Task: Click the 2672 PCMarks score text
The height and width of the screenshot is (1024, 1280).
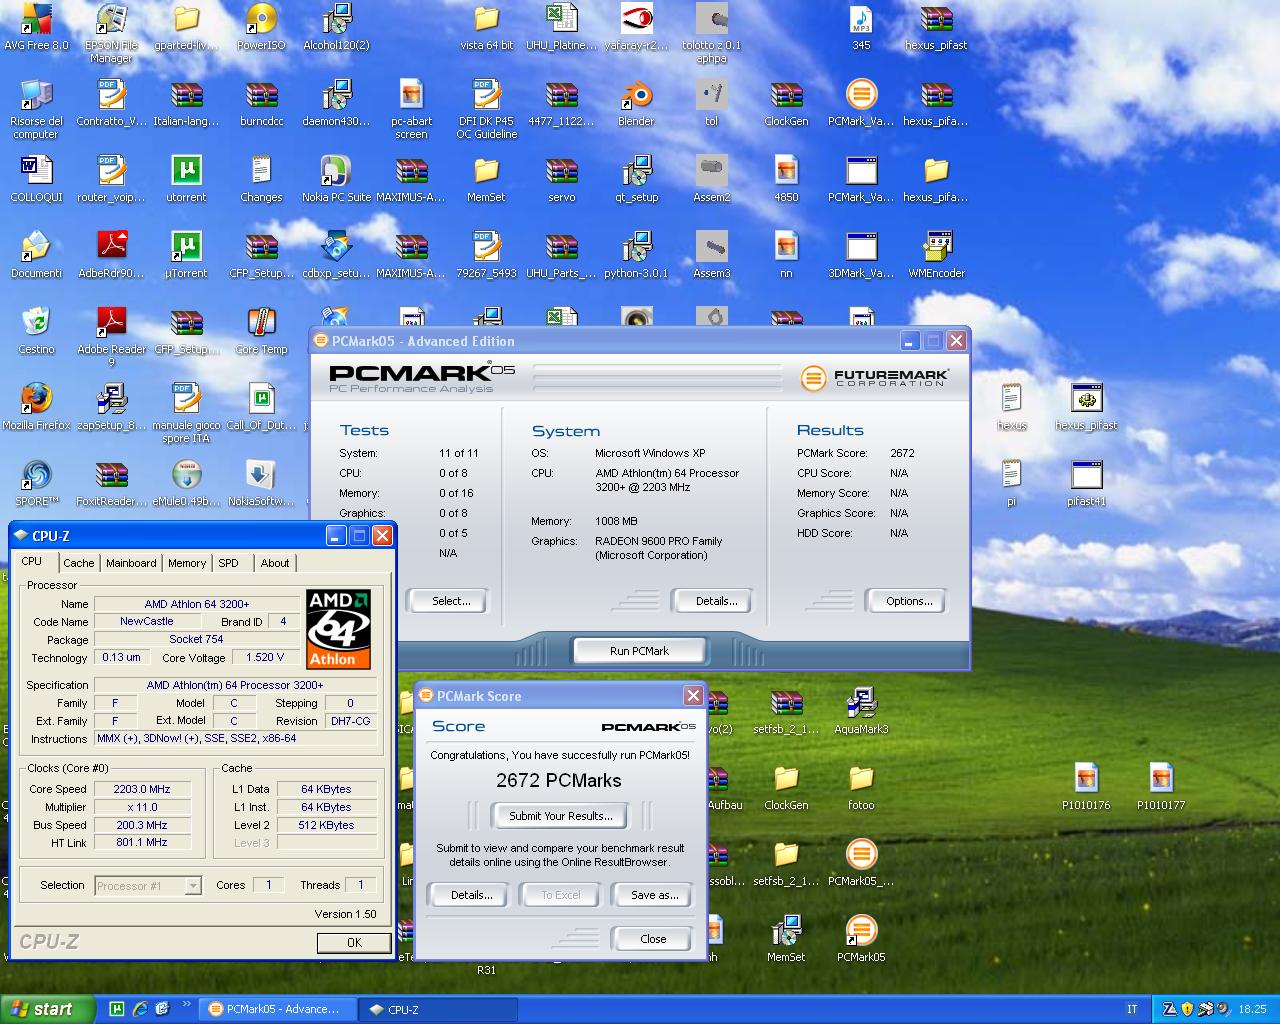Action: (559, 781)
